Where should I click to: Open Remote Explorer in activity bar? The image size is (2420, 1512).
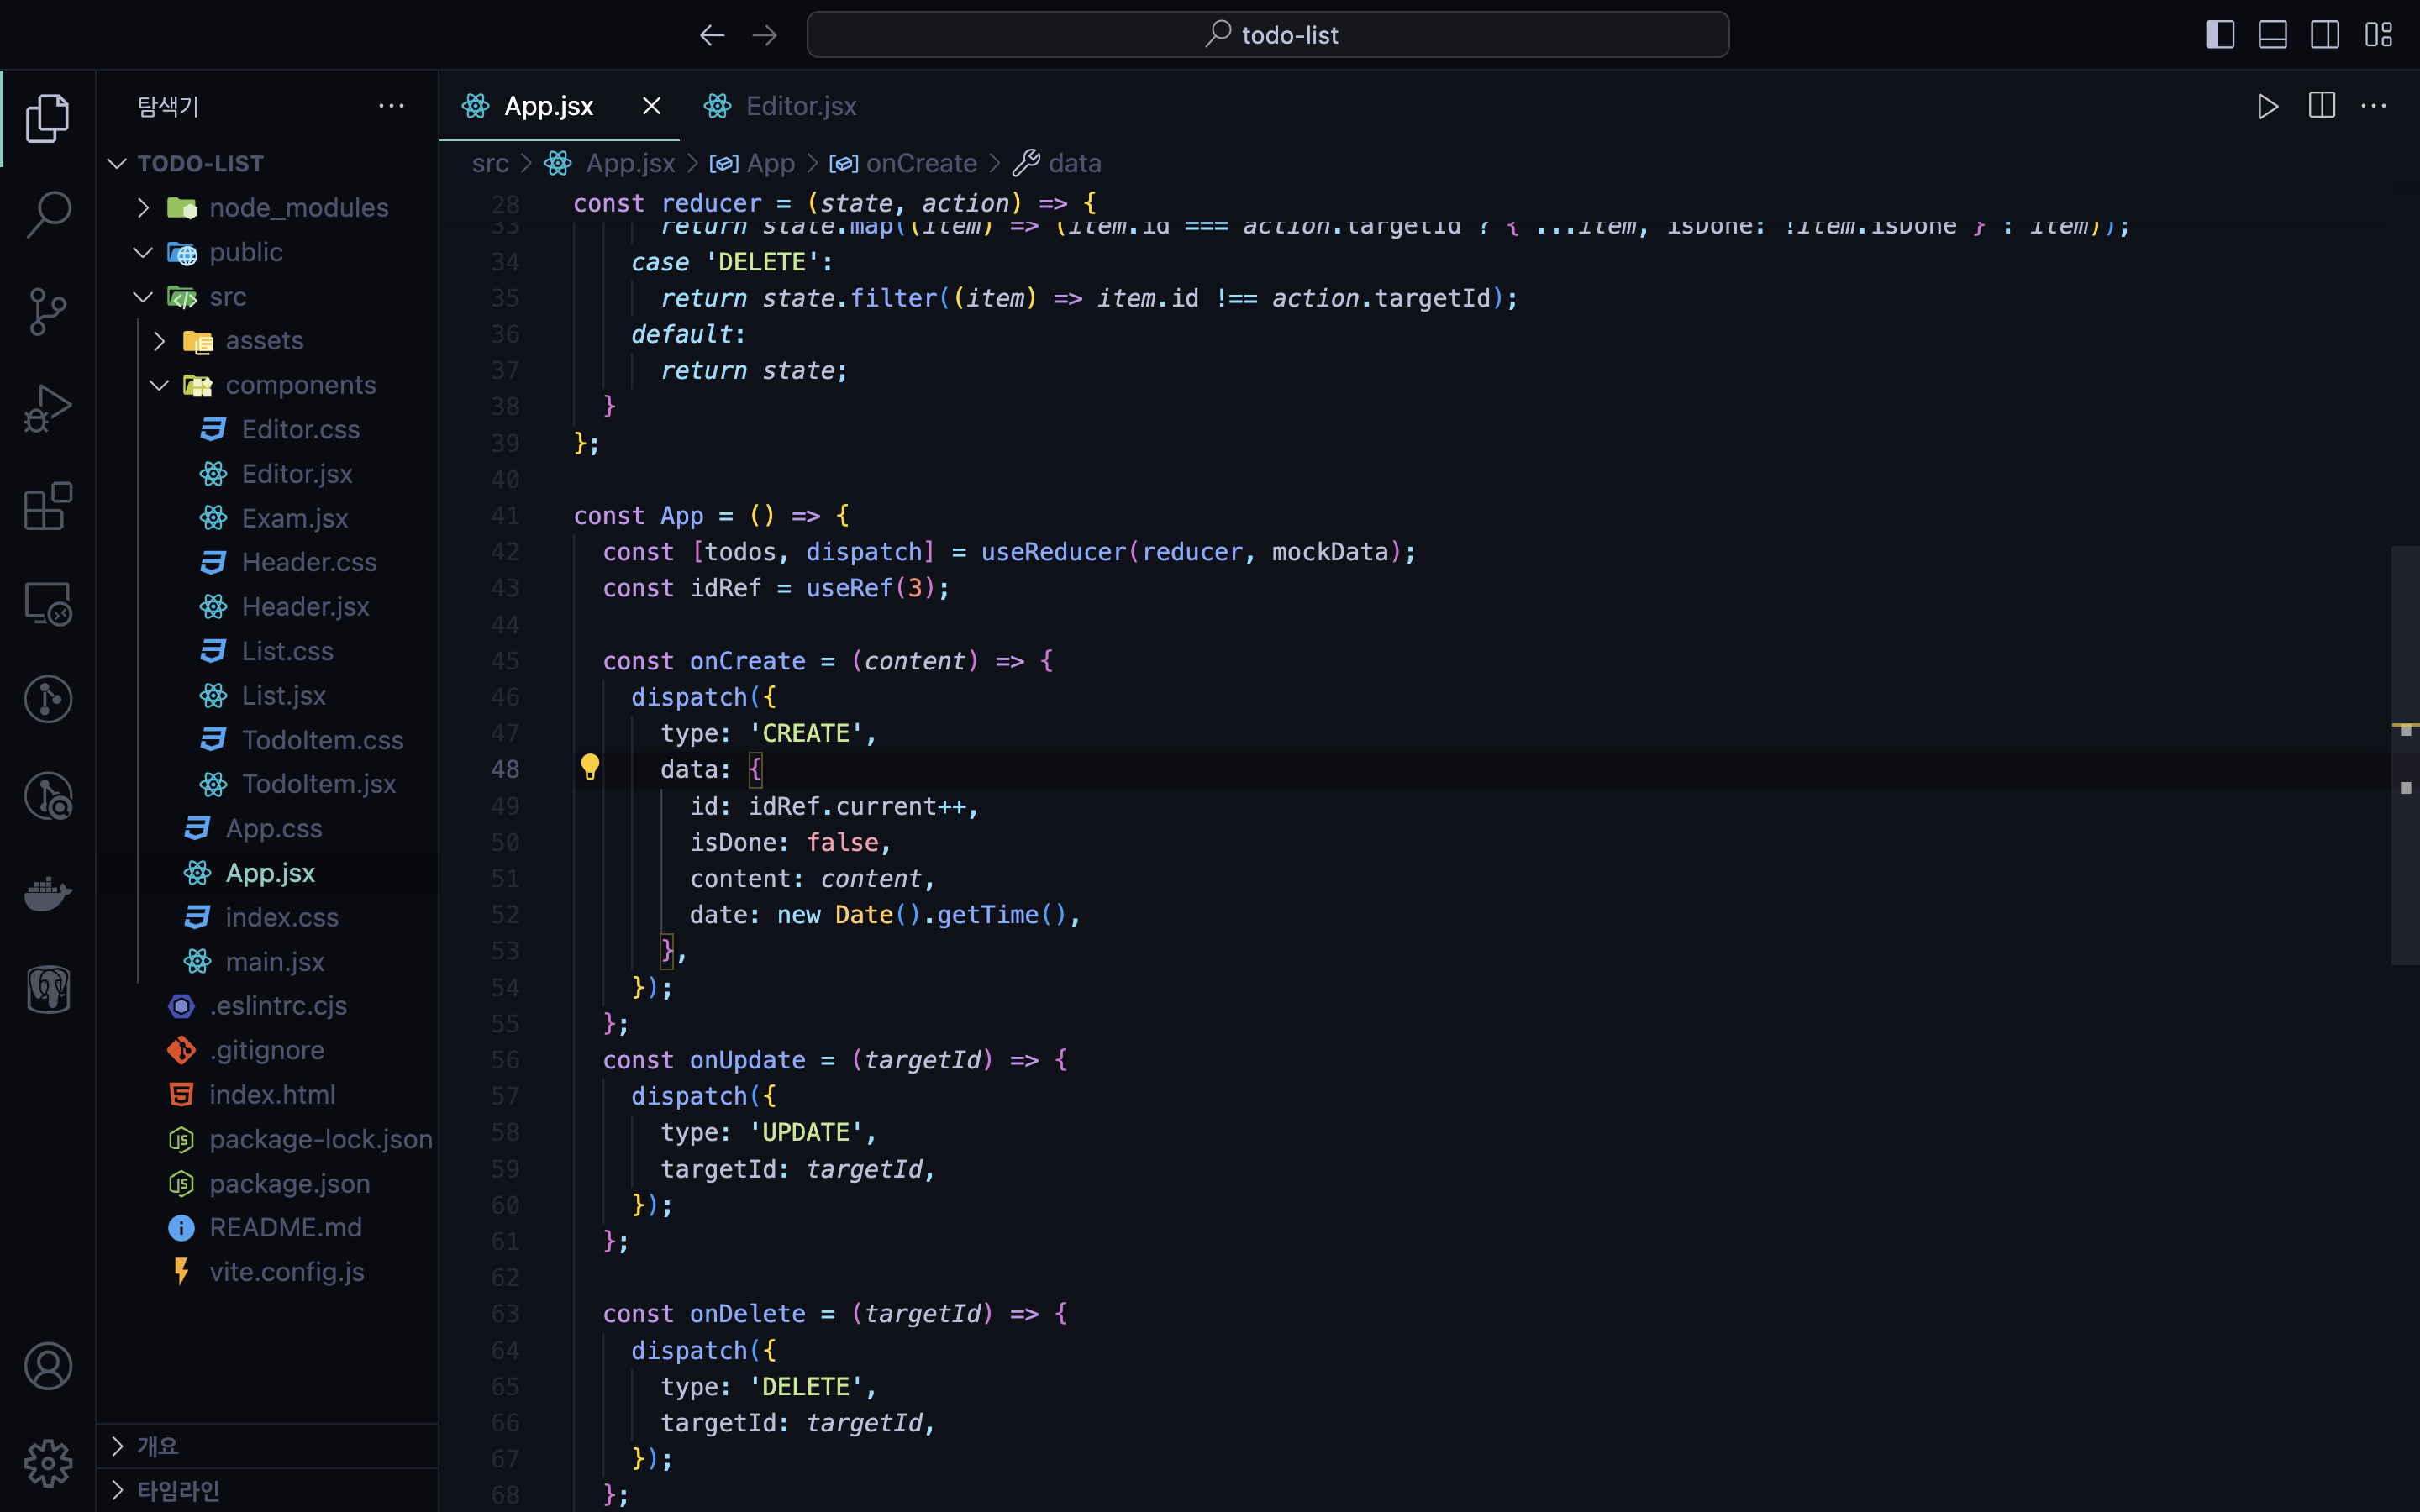coord(47,603)
